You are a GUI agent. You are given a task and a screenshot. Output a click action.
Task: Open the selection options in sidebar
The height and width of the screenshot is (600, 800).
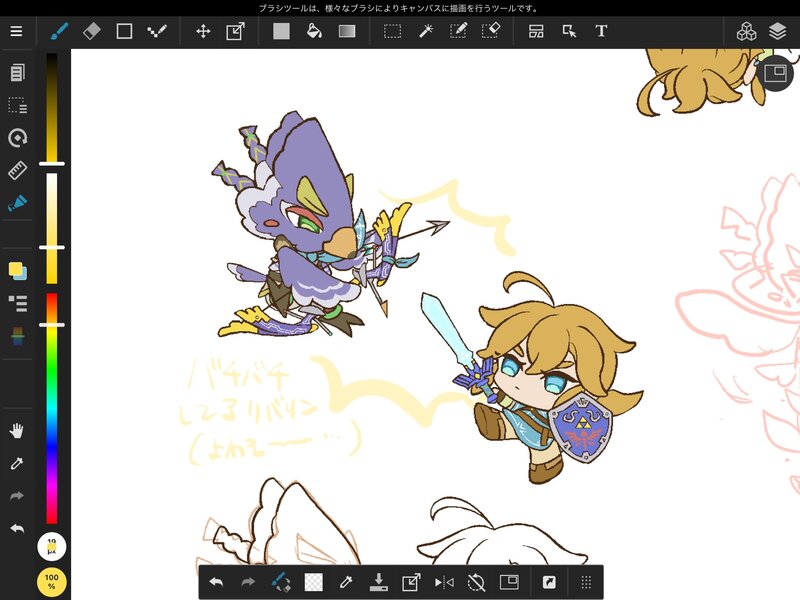click(17, 105)
